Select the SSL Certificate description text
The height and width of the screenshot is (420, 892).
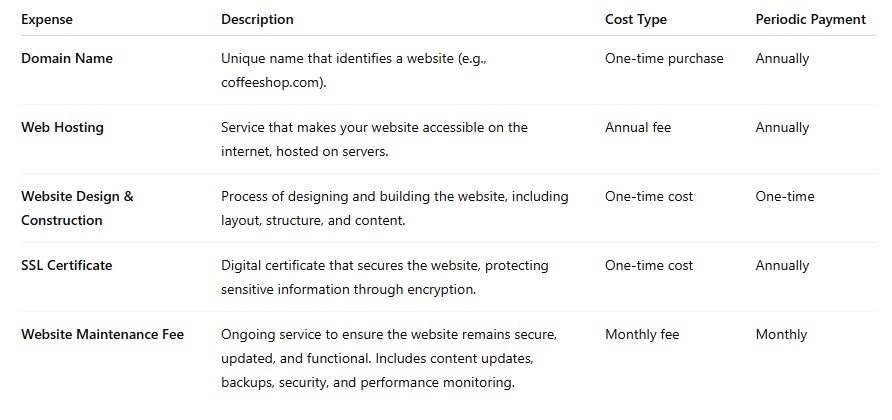[x=385, y=277]
